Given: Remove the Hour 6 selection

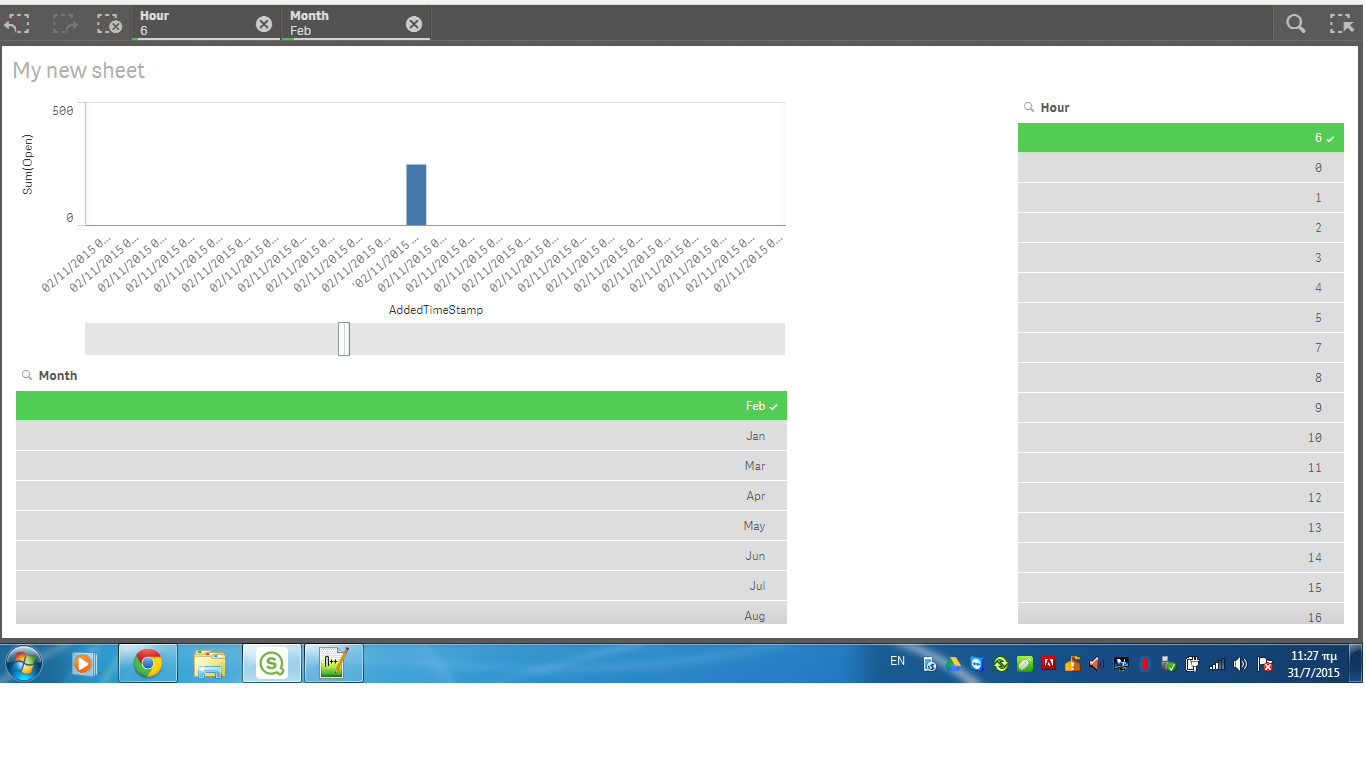Looking at the screenshot, I should pyautogui.click(x=264, y=24).
